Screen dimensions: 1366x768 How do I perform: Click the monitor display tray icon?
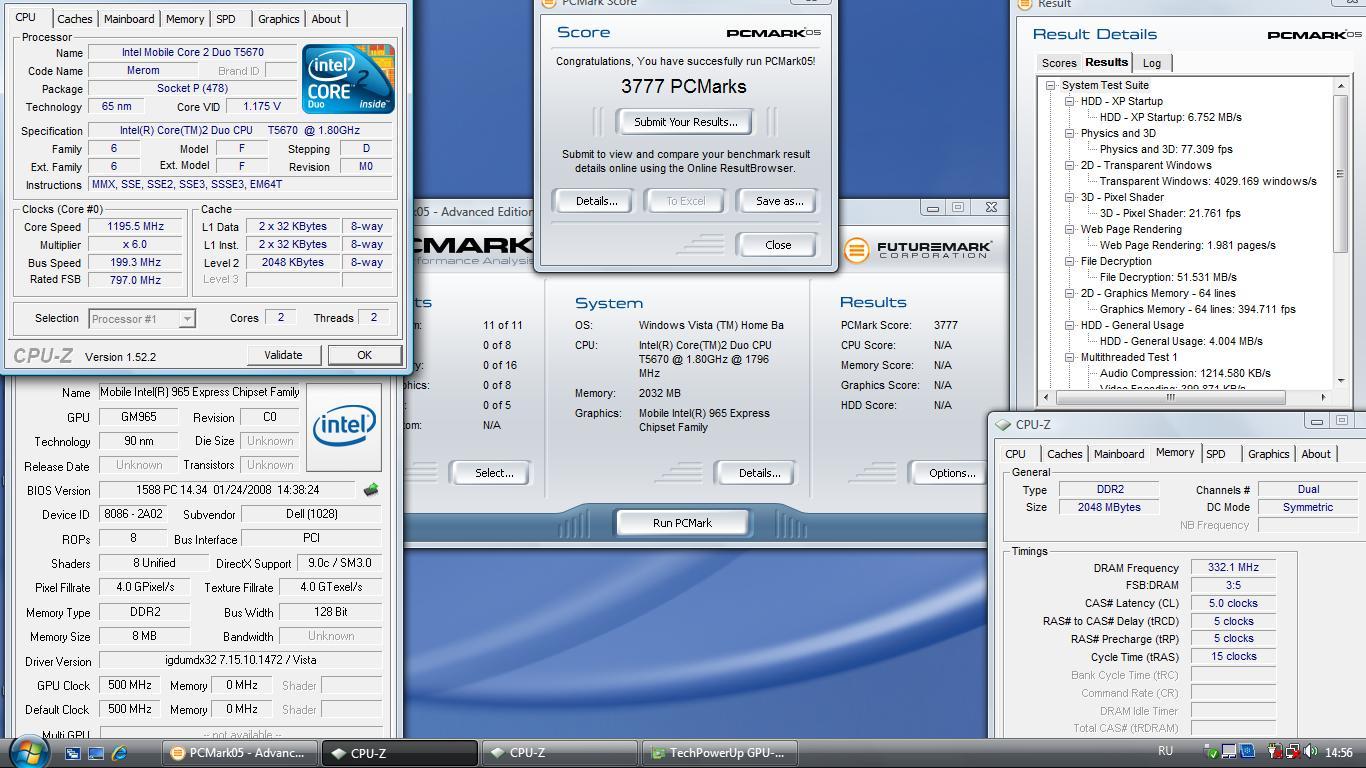pyautogui.click(x=1229, y=752)
